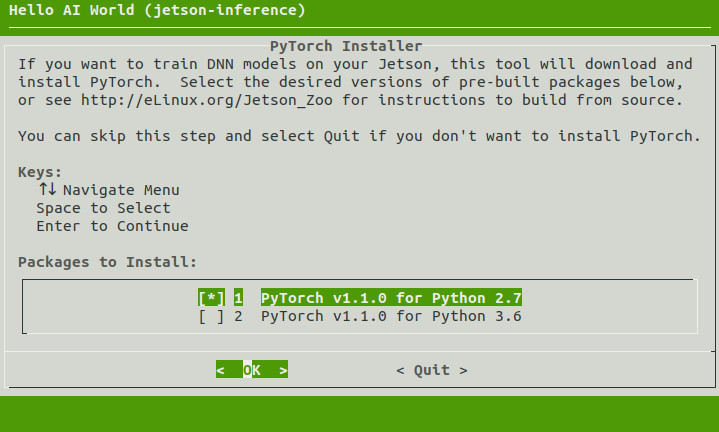Image resolution: width=719 pixels, height=432 pixels.
Task: Click the 'Keys:' label
Action: 39,172
